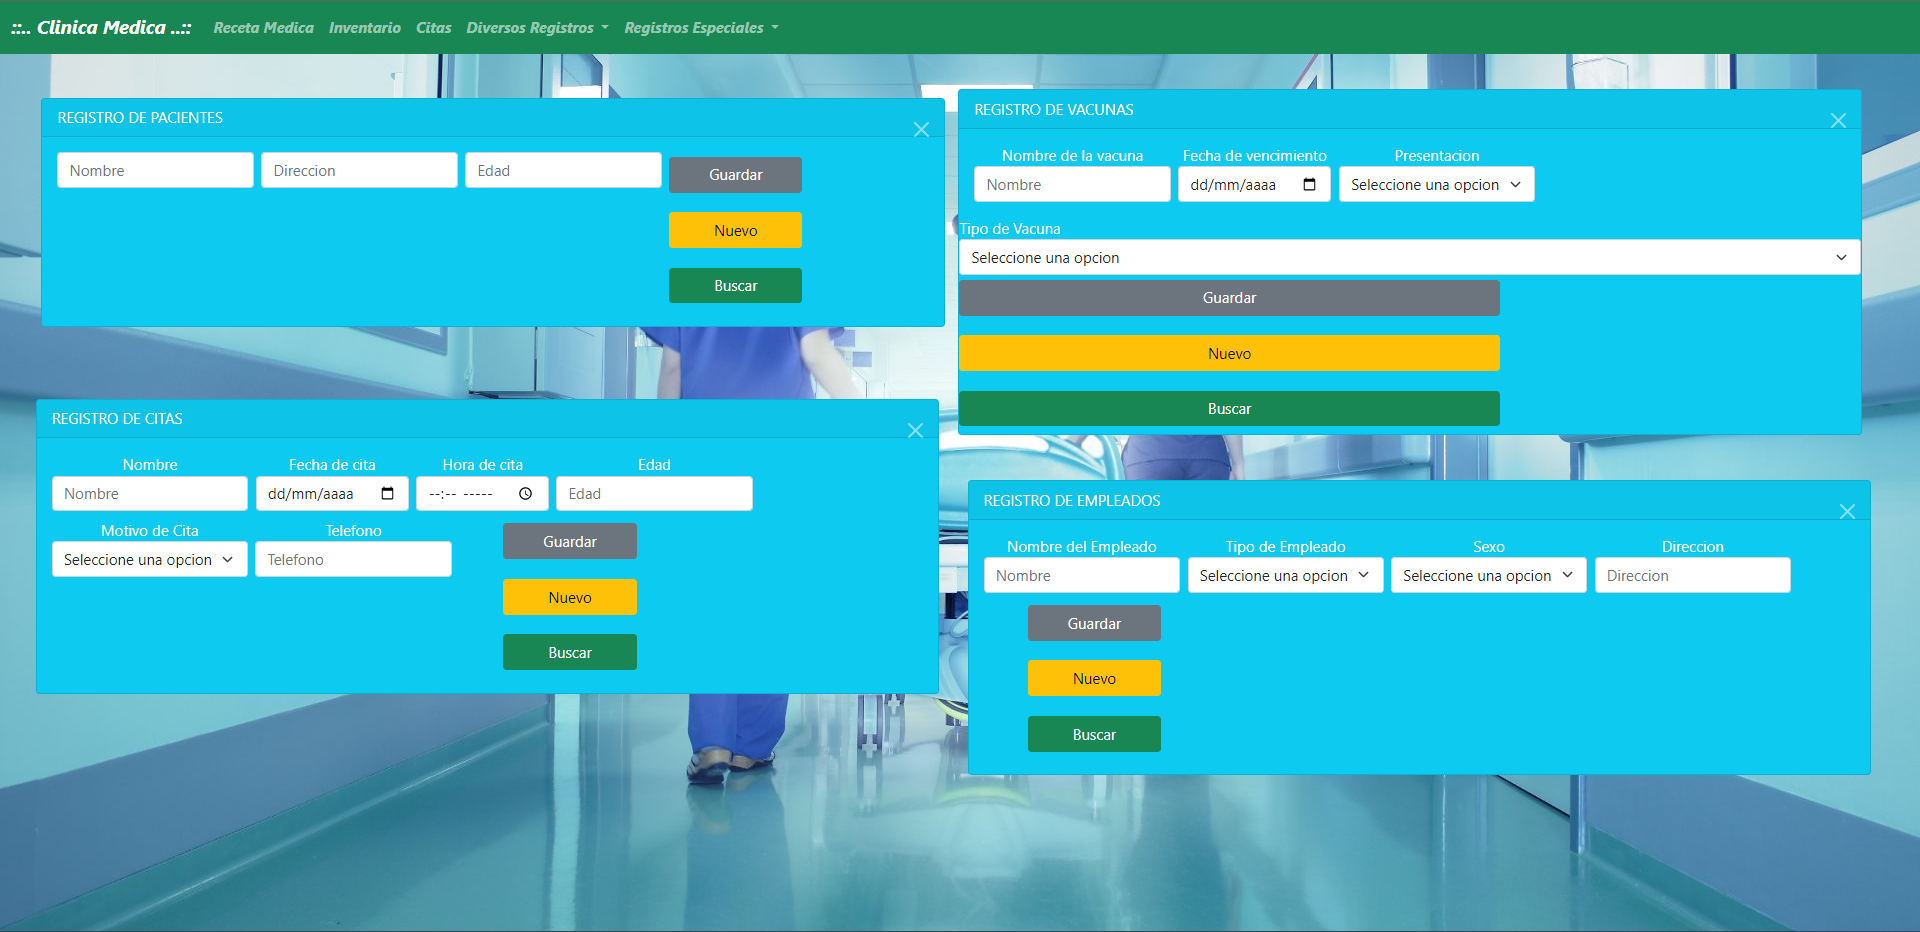Close the Registro de Citas panel
Screen dimensions: 1920x932
click(915, 431)
